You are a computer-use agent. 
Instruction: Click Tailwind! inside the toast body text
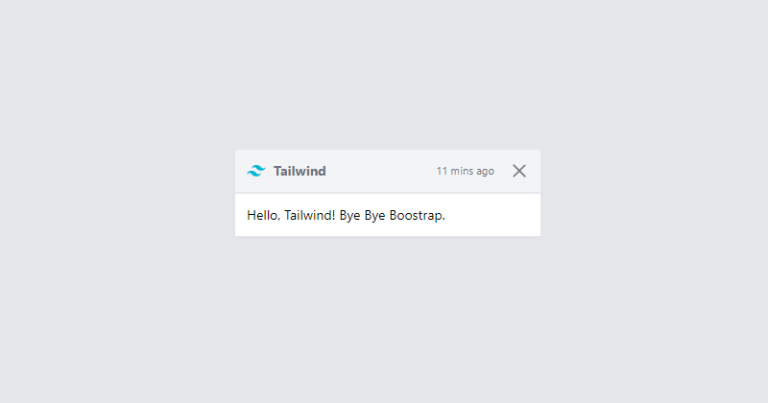click(x=310, y=215)
